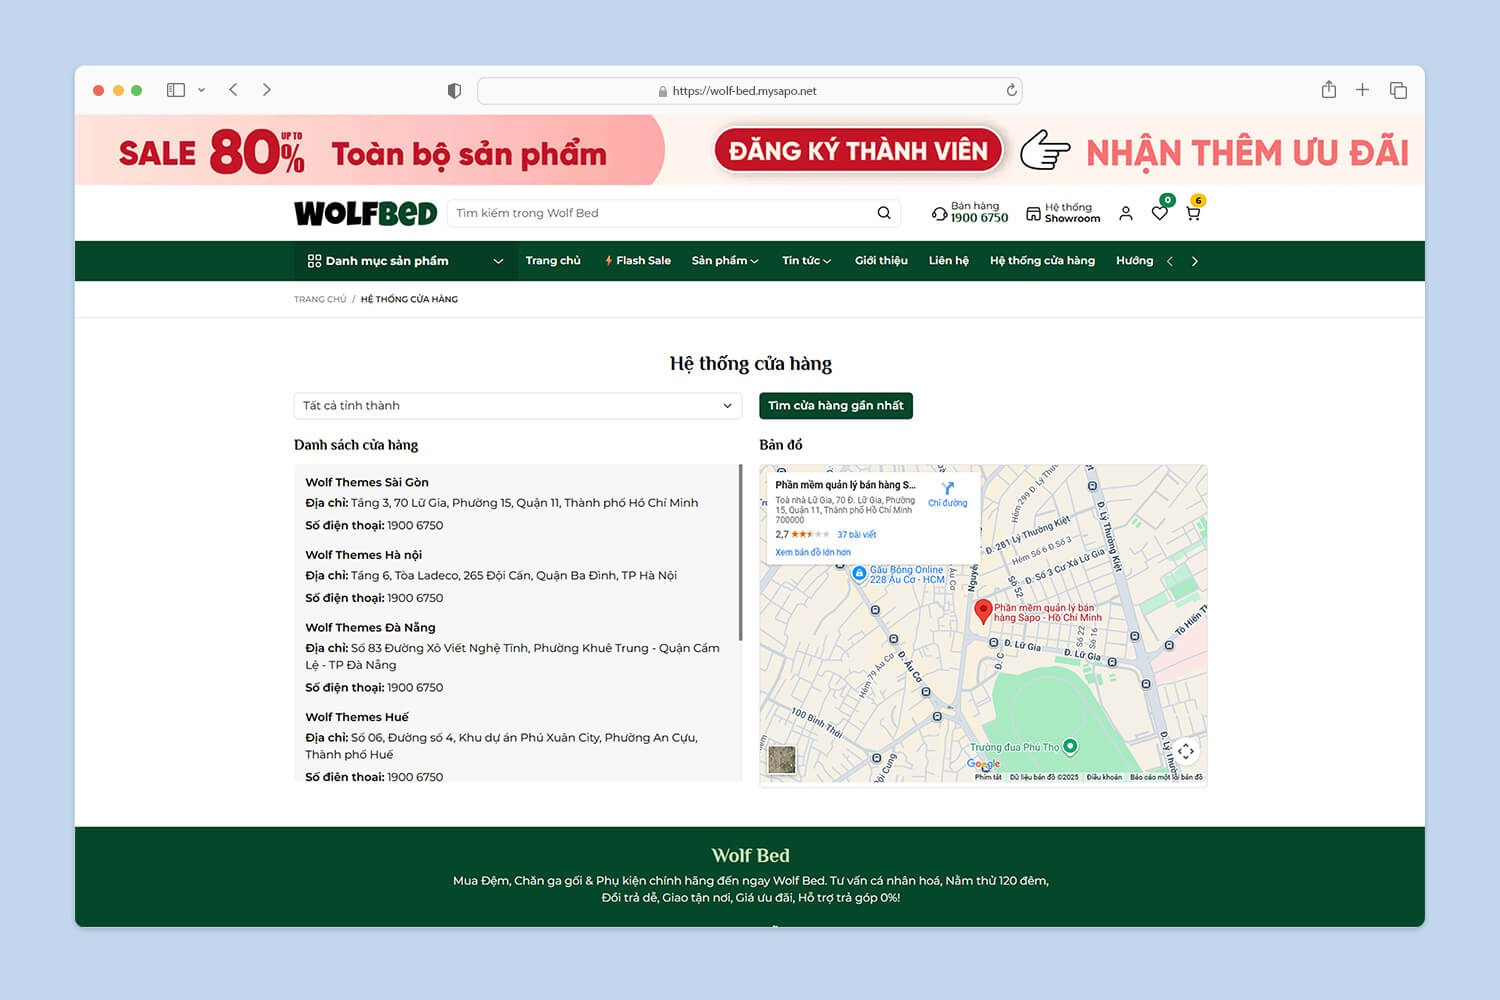Image resolution: width=1500 pixels, height=1000 pixels.
Task: Select the Wolf Themes Đà Nẵng store entry
Action: click(x=516, y=657)
